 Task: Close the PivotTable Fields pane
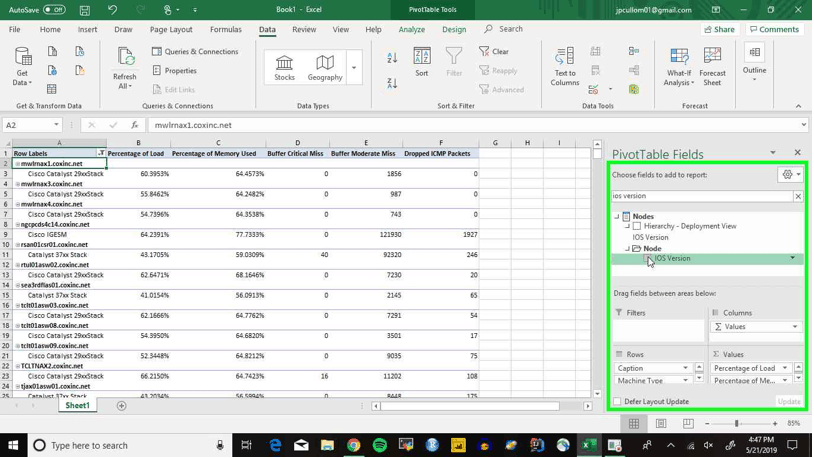pos(797,152)
